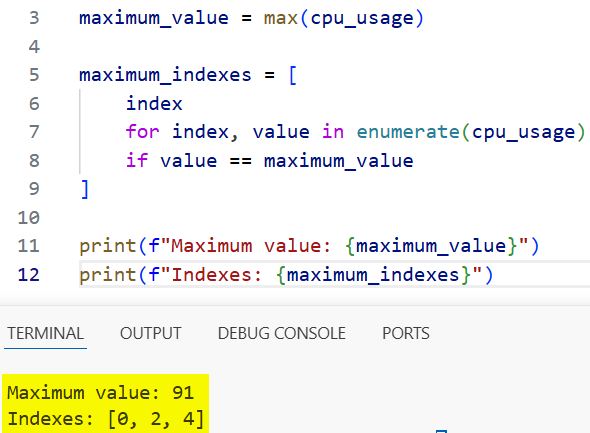The width and height of the screenshot is (590, 433).
Task: Click the if keyword on line 8
Action: pos(137,160)
